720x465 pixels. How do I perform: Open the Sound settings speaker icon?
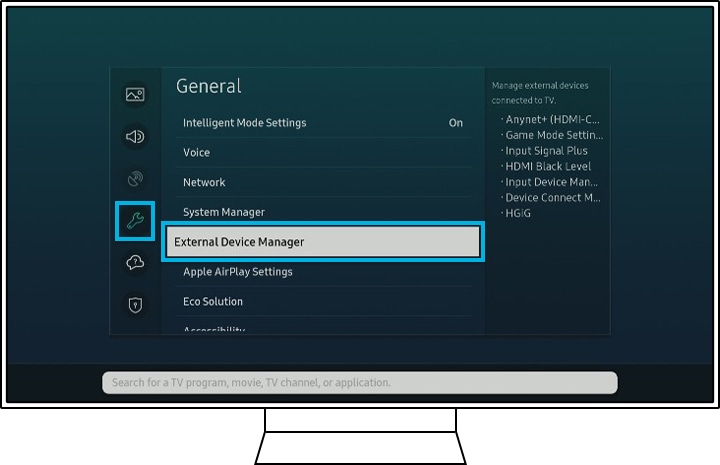(x=135, y=136)
